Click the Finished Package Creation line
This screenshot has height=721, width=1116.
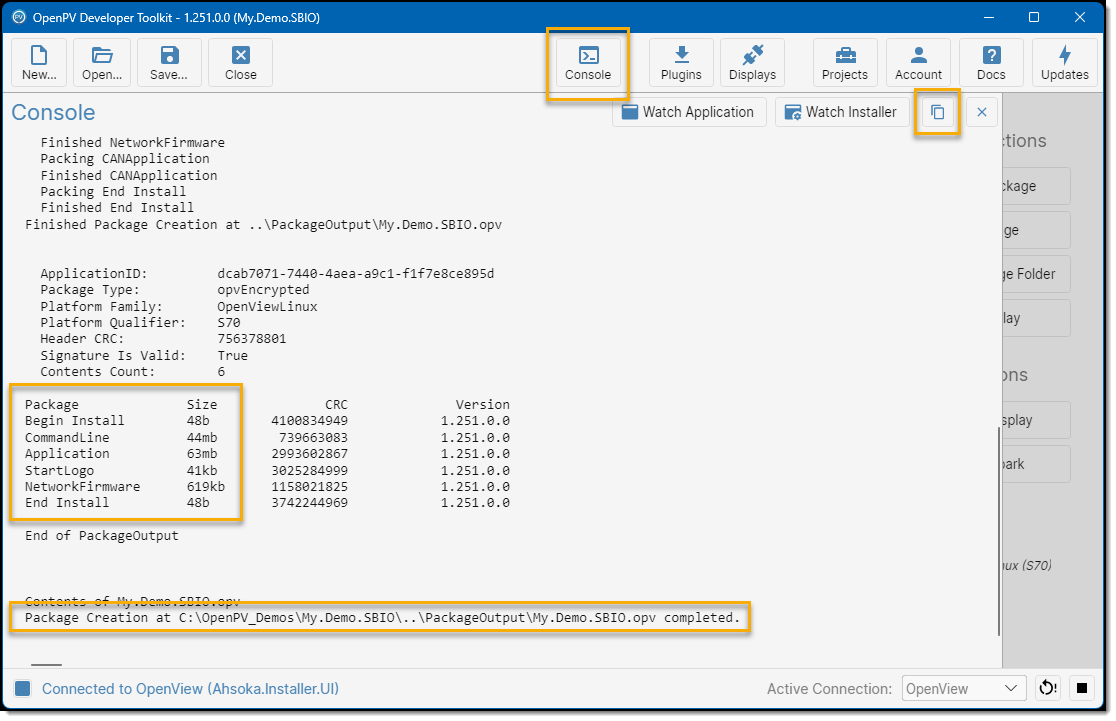(263, 225)
